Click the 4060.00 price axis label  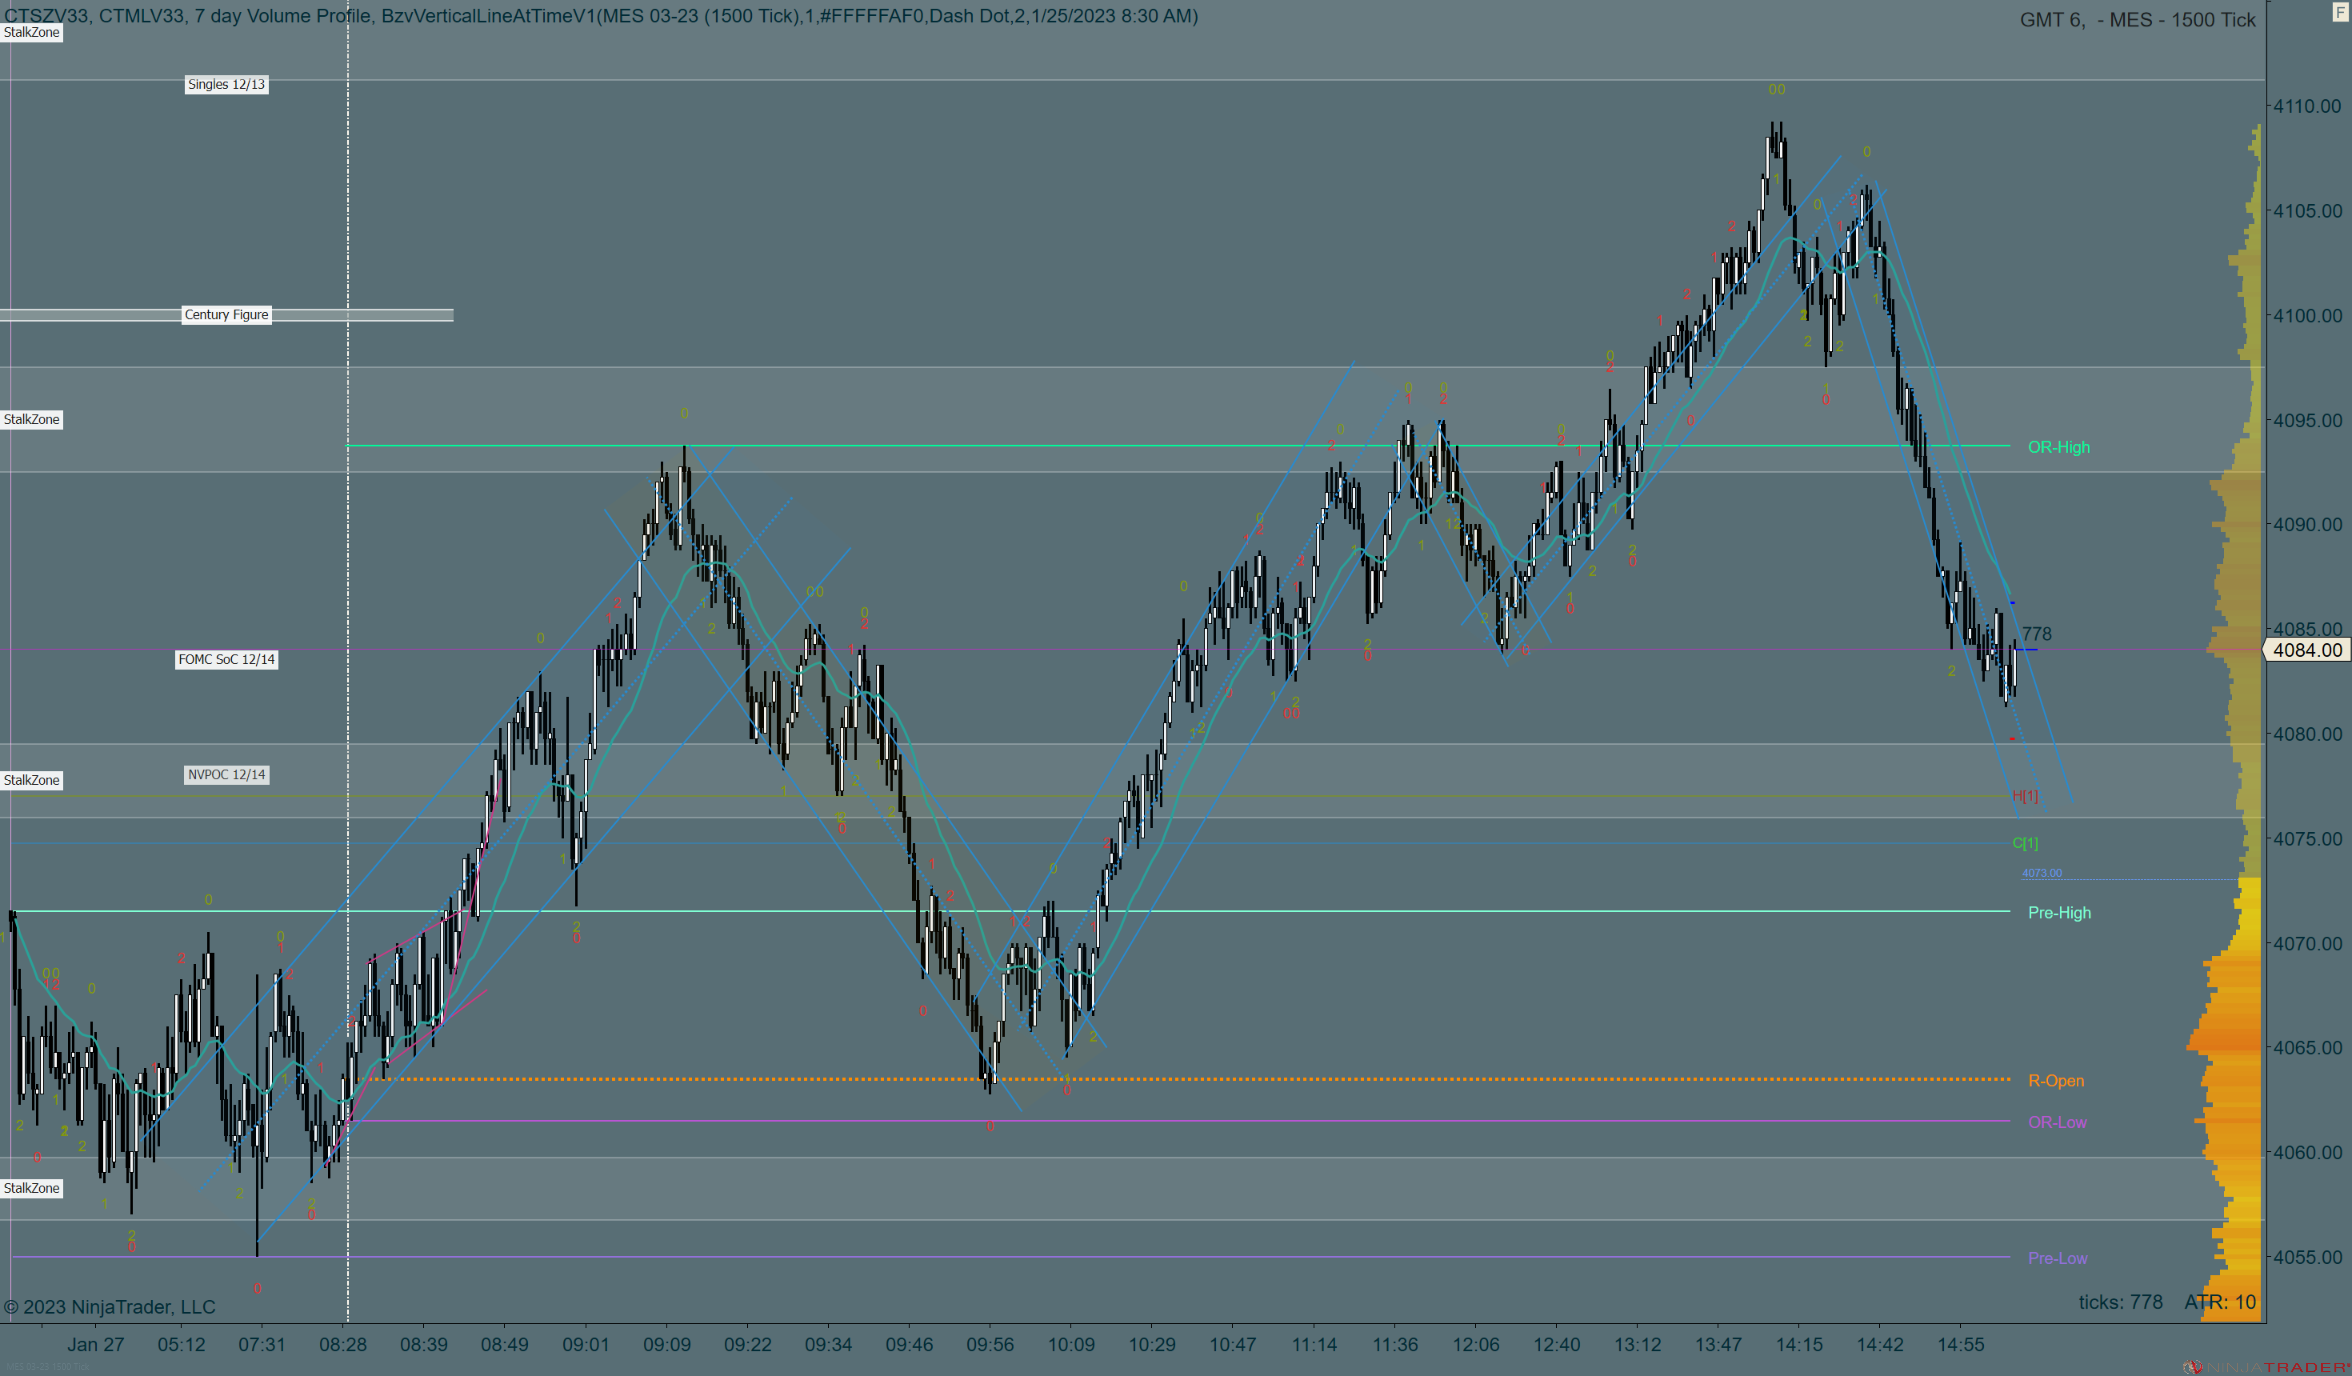point(2308,1152)
